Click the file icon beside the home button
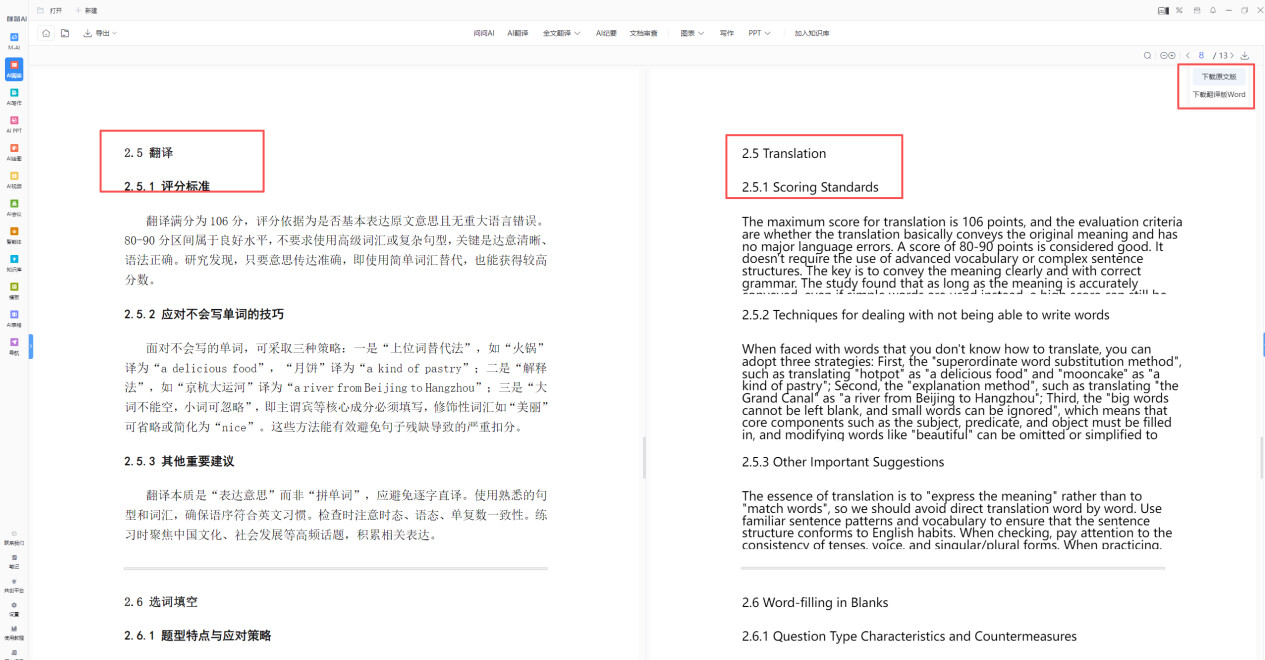The height and width of the screenshot is (660, 1265). click(x=65, y=33)
